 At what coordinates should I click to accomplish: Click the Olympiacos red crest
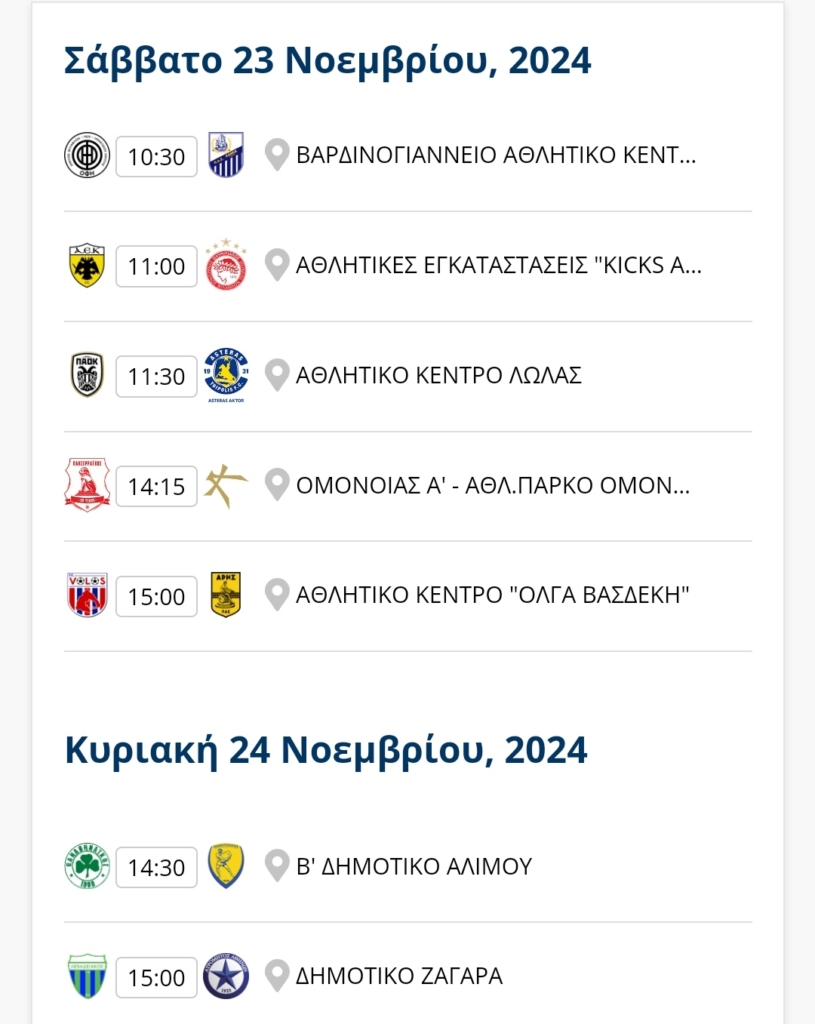tap(226, 265)
